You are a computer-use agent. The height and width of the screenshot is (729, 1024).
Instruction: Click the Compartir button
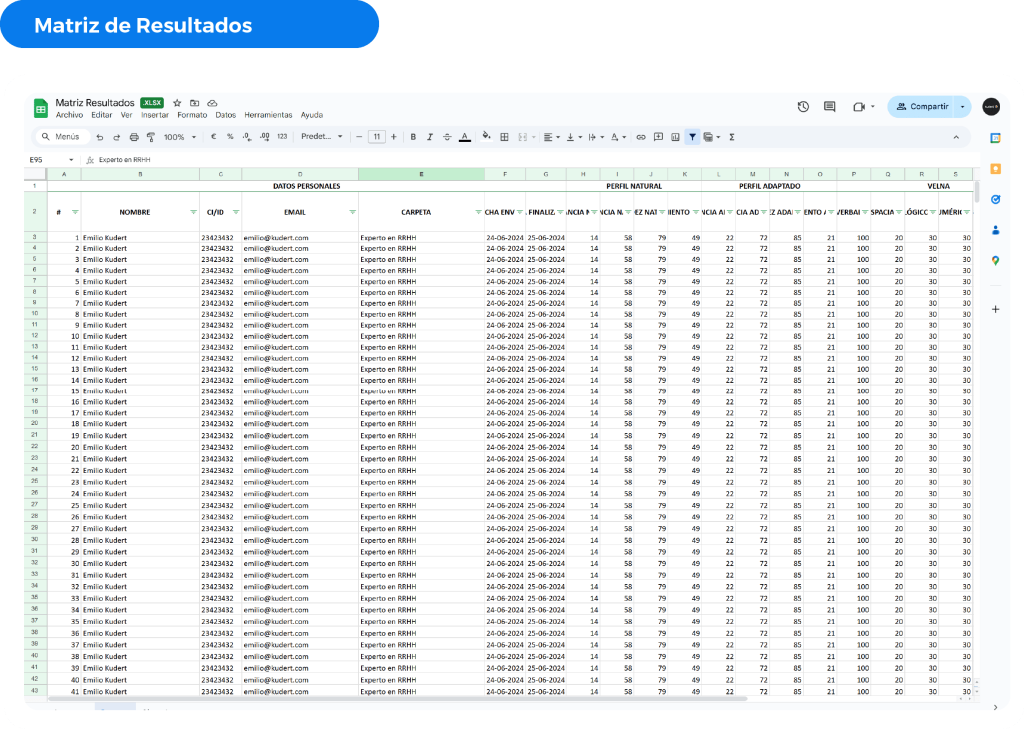click(x=921, y=107)
